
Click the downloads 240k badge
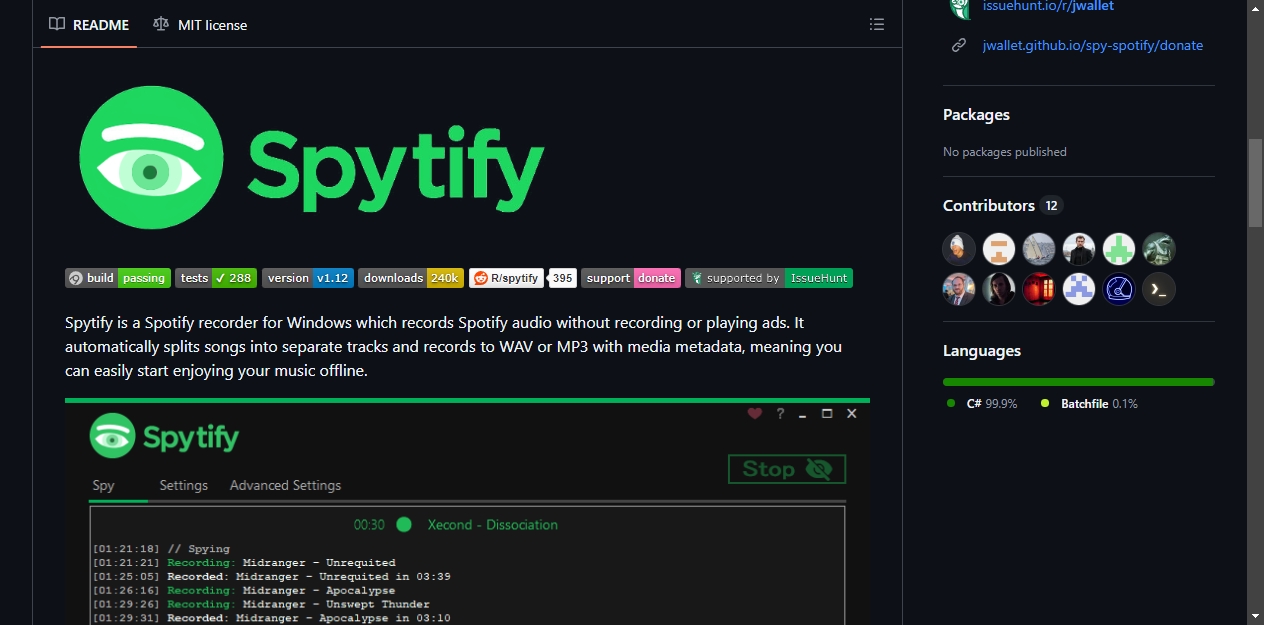tap(411, 278)
